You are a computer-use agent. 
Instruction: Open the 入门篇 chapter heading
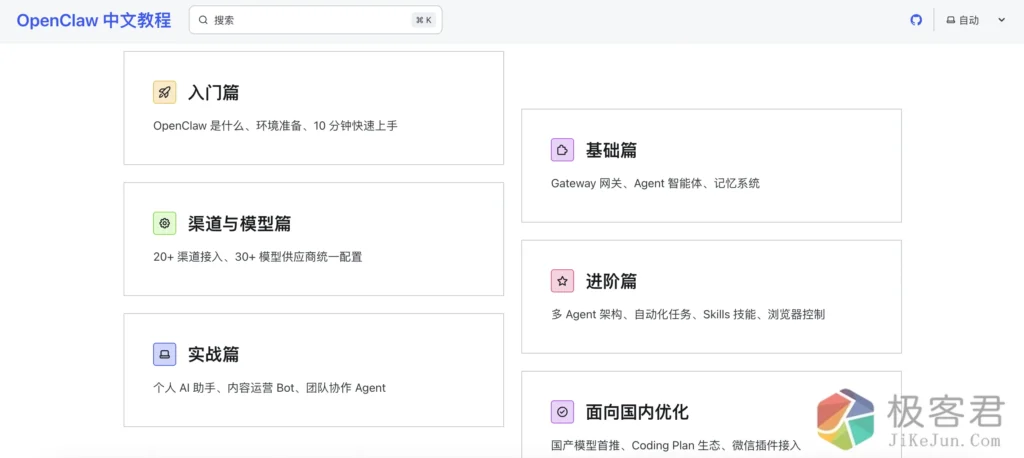click(213, 92)
